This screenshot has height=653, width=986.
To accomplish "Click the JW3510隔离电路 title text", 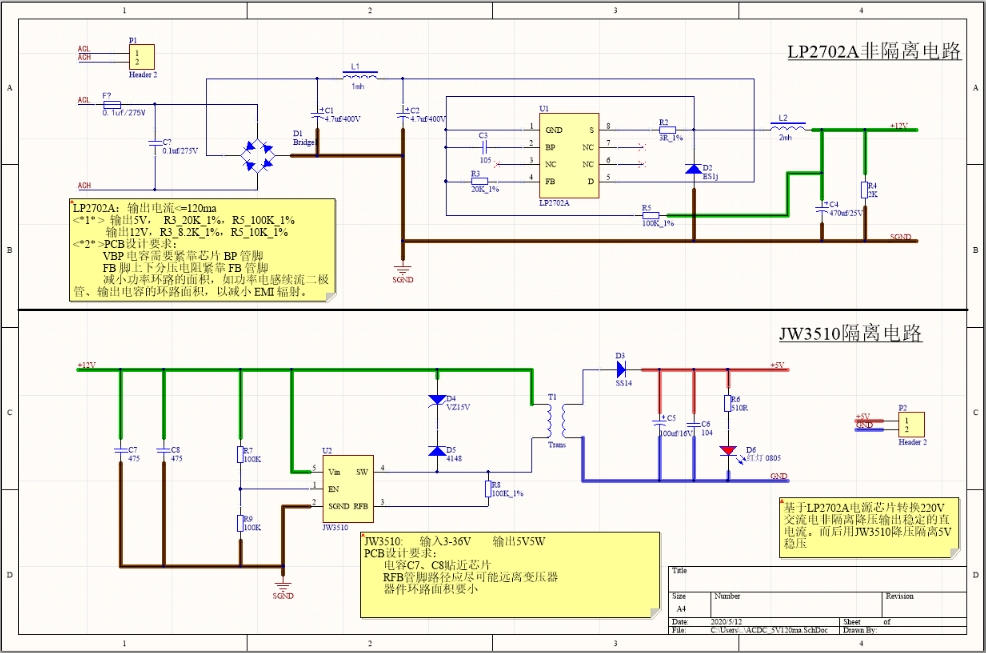I will [x=849, y=333].
